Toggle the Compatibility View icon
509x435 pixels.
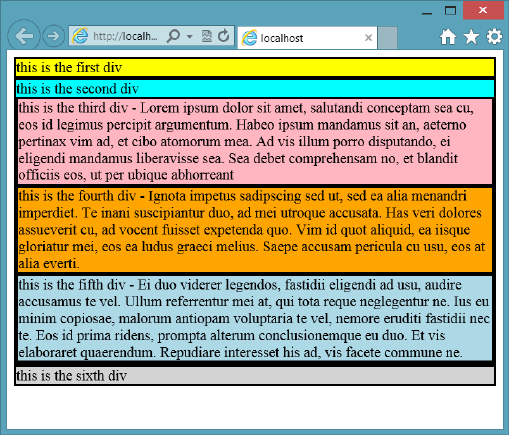point(207,36)
